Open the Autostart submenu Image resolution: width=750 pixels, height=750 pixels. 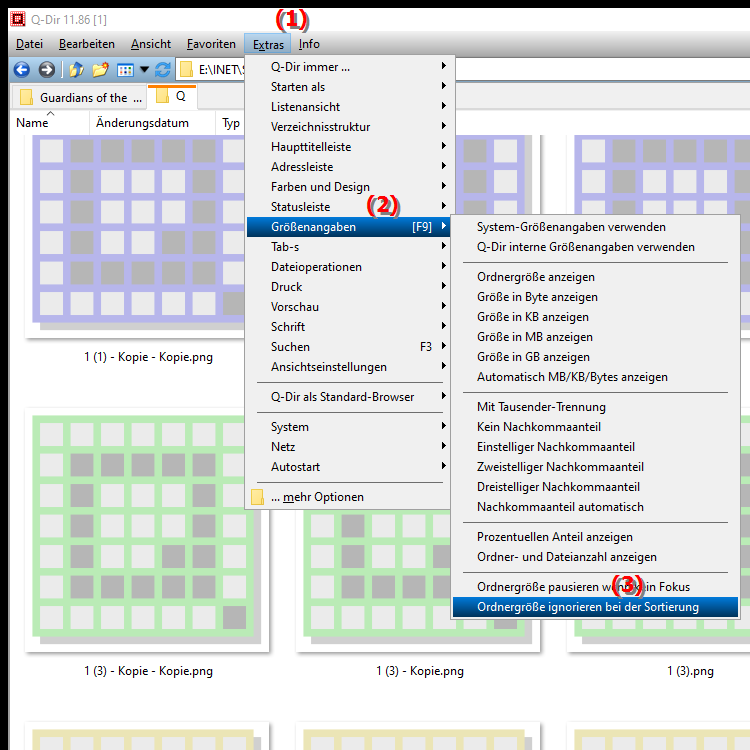(348, 467)
